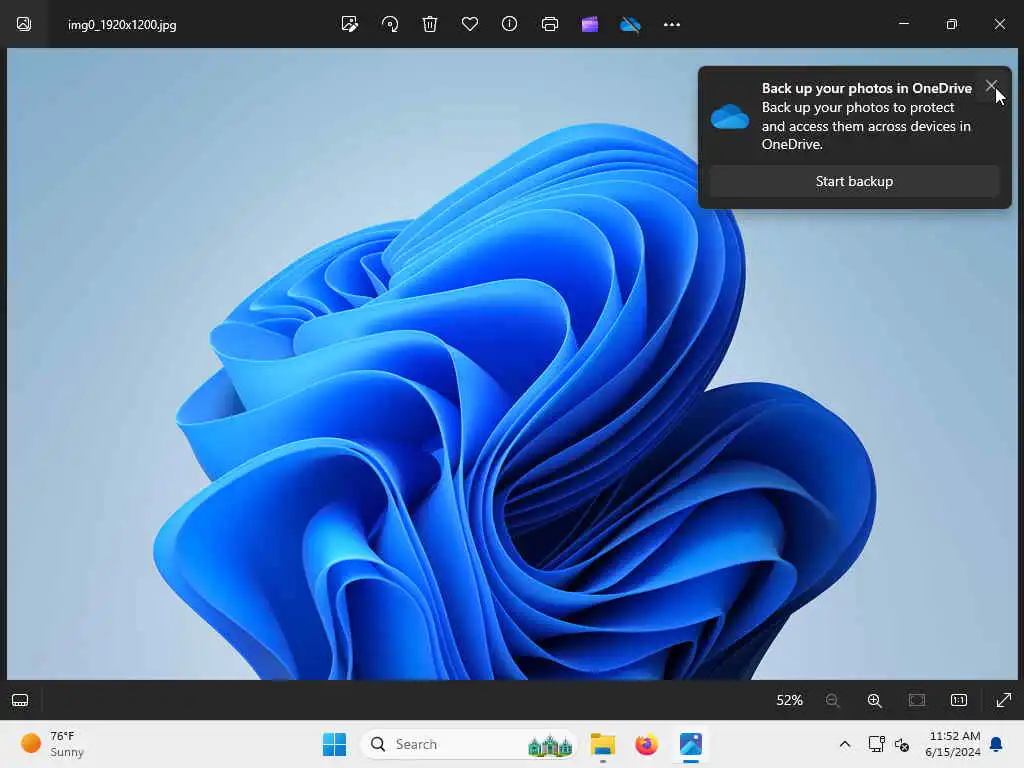Click the img0_1920x1200.jpg file name
Screen dimensions: 1024x768
(x=122, y=25)
